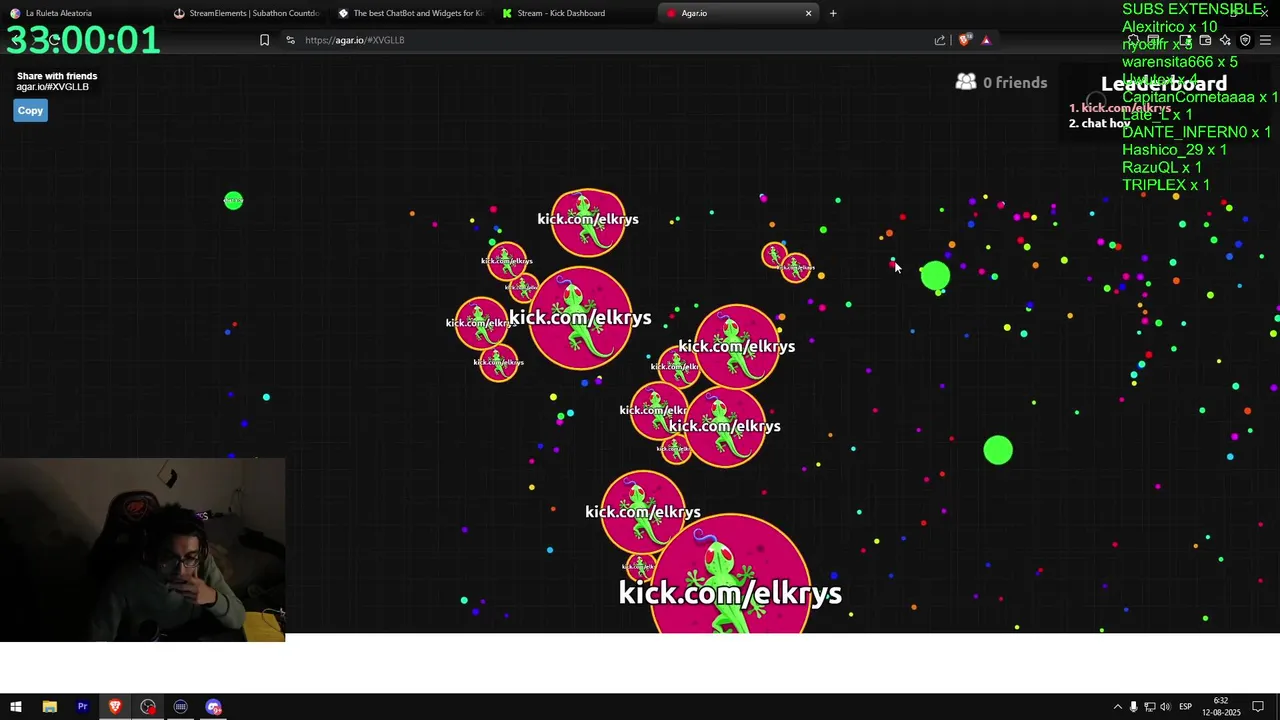Click the share page icon
The image size is (1280, 720).
(940, 40)
